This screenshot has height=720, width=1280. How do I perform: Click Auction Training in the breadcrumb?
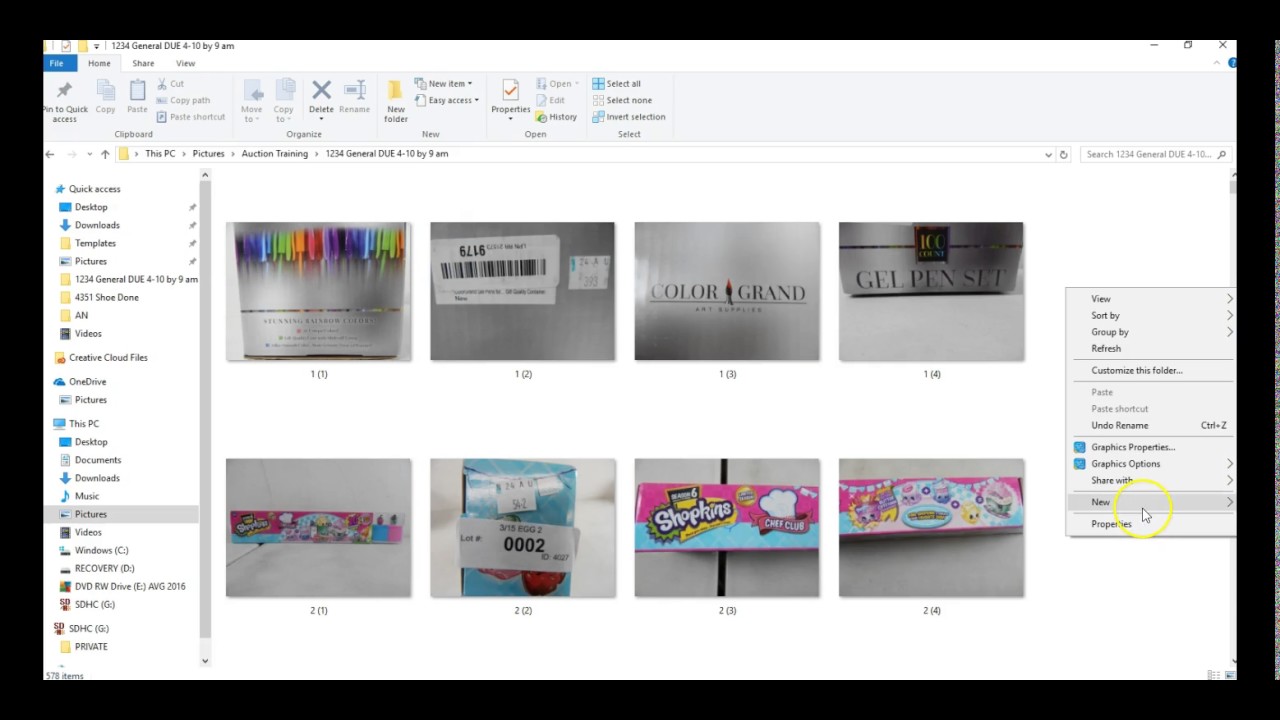275,154
